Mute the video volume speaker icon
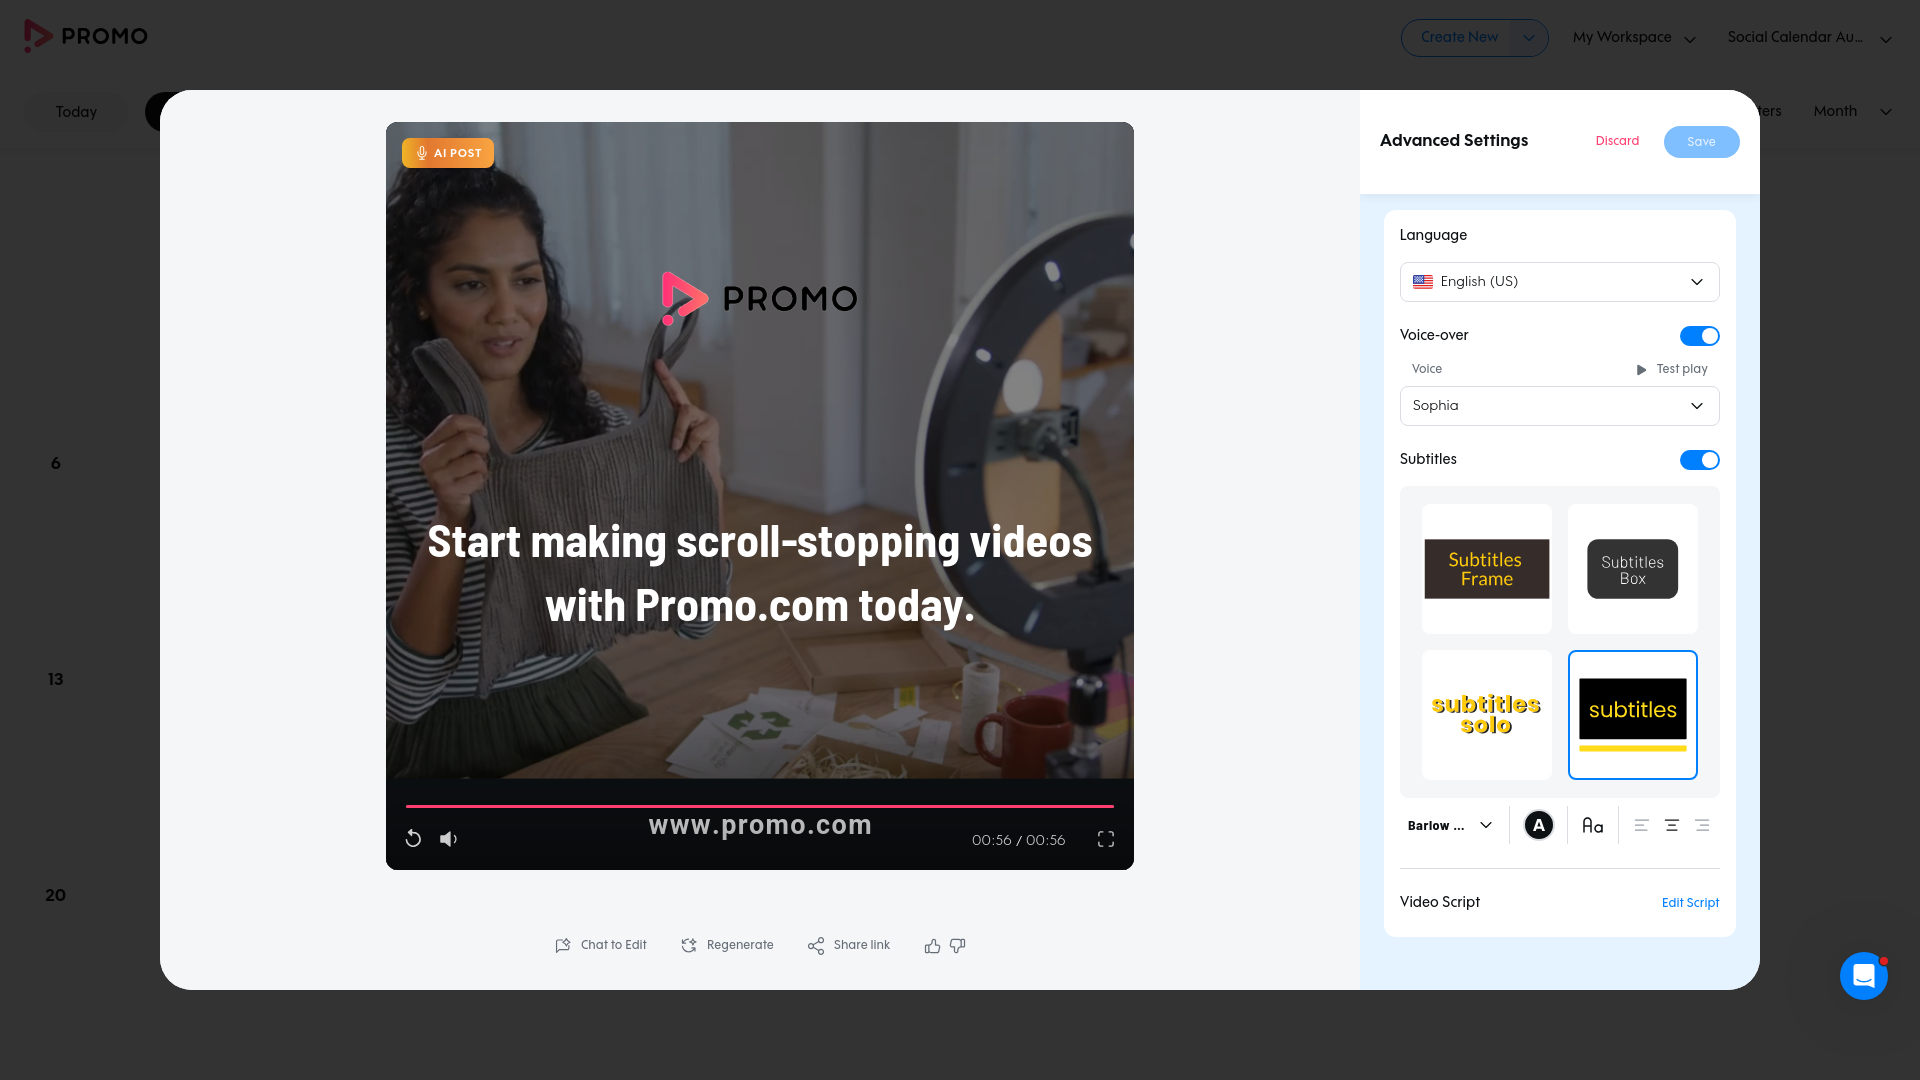Screen dimensions: 1920x1080 coord(448,839)
